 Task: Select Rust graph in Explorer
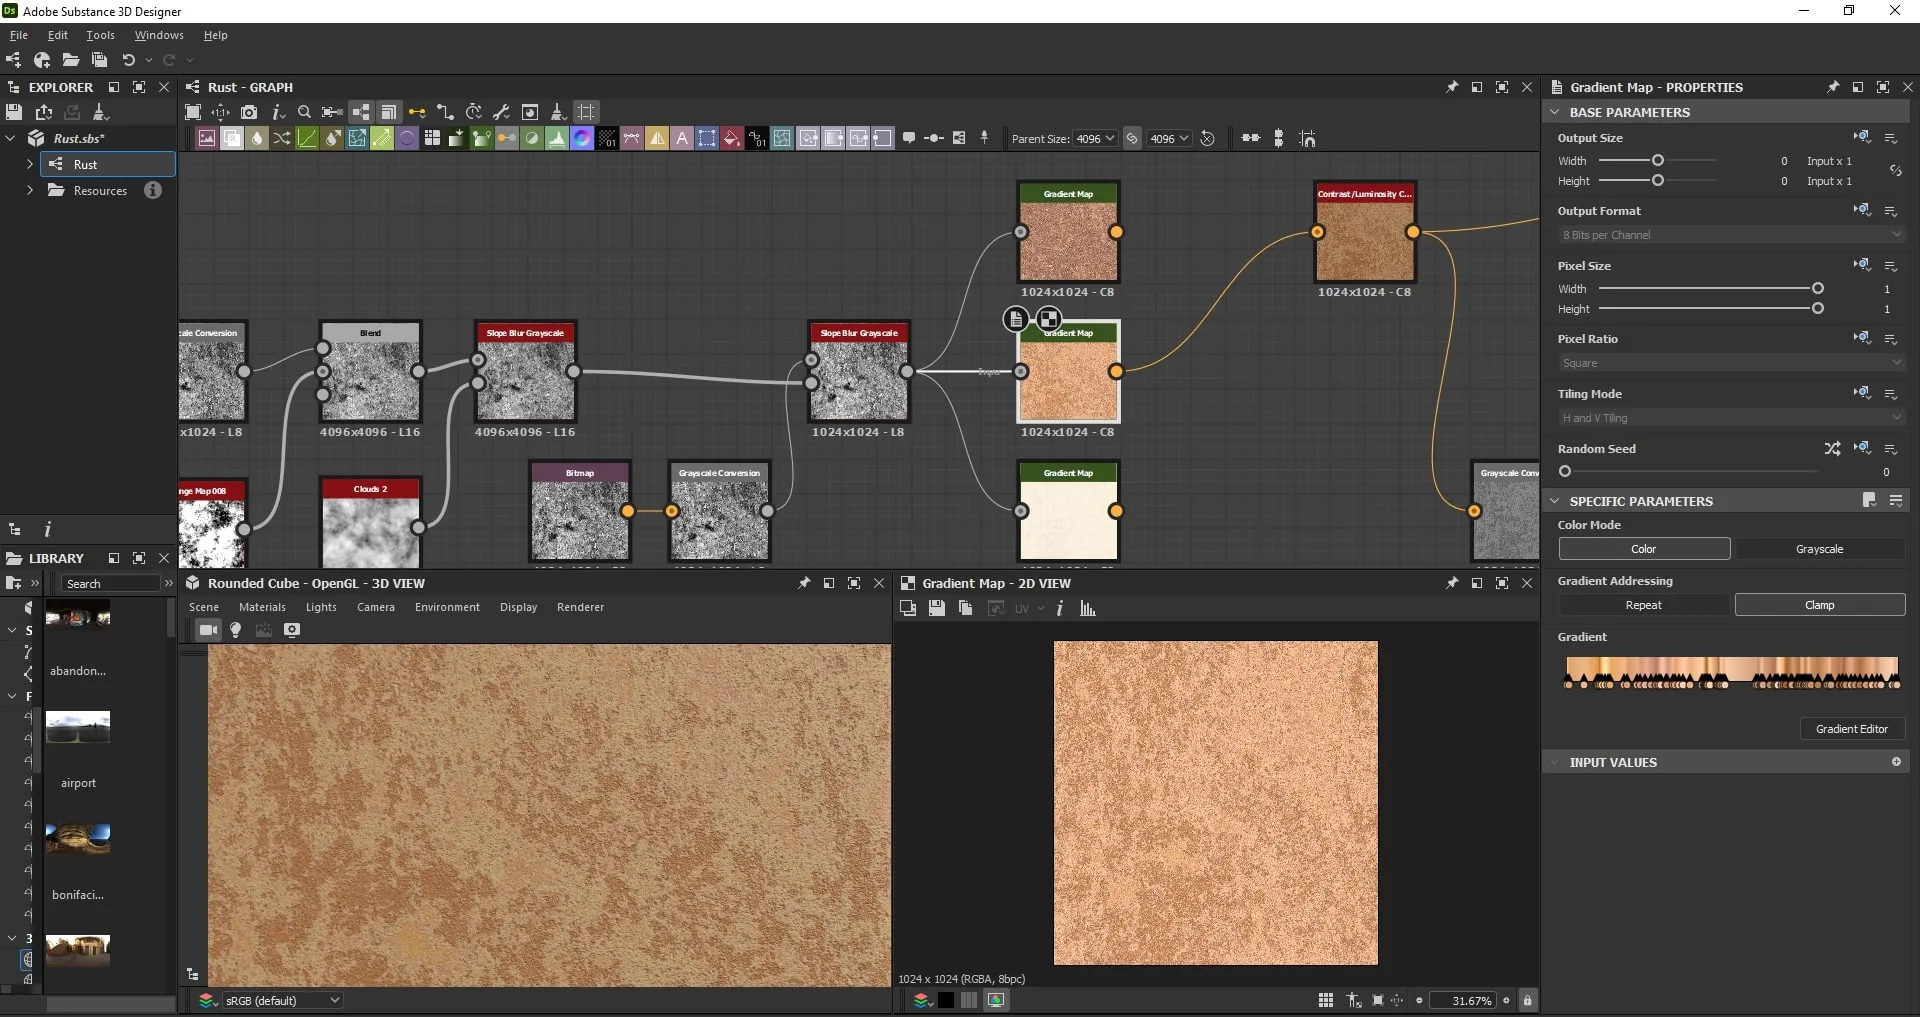(108, 164)
